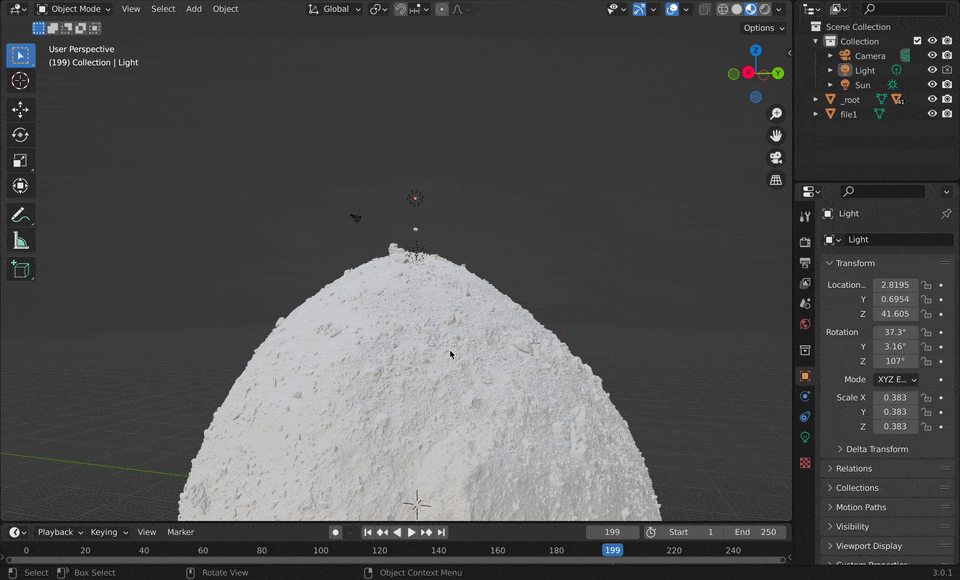Toggle visibility of file1 object
Viewport: 960px width, 580px height.
[x=932, y=114]
